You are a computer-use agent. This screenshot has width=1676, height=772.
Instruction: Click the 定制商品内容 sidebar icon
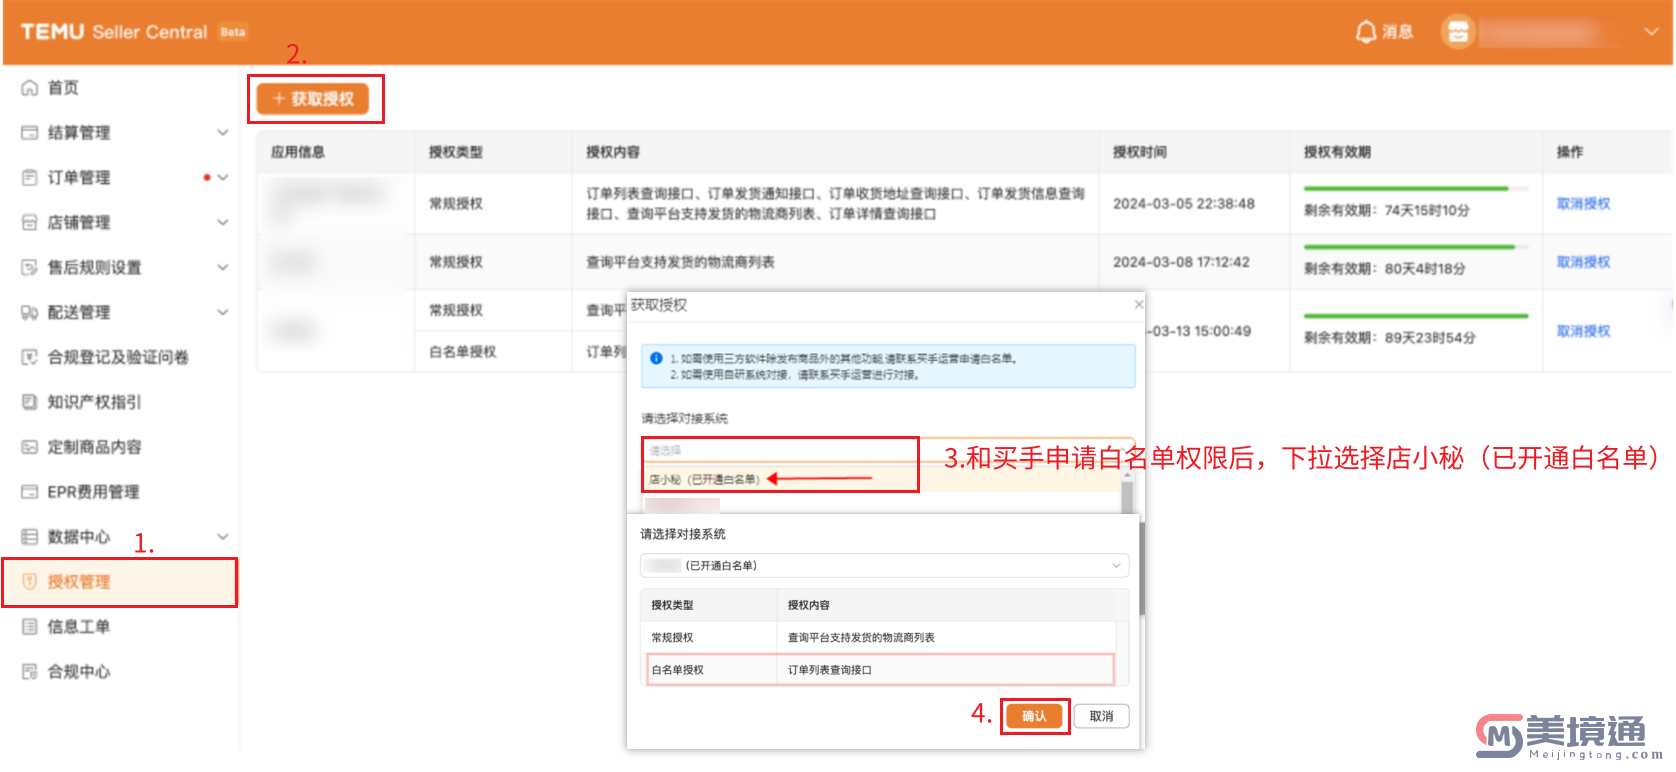pyautogui.click(x=30, y=447)
